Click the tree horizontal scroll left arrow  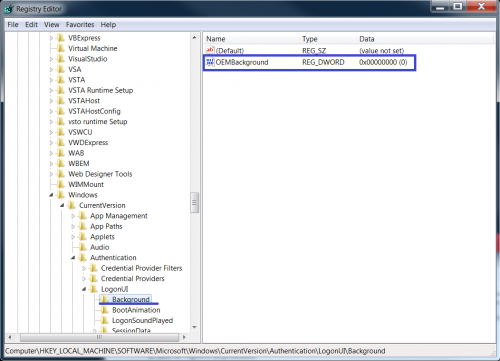[x=10, y=337]
